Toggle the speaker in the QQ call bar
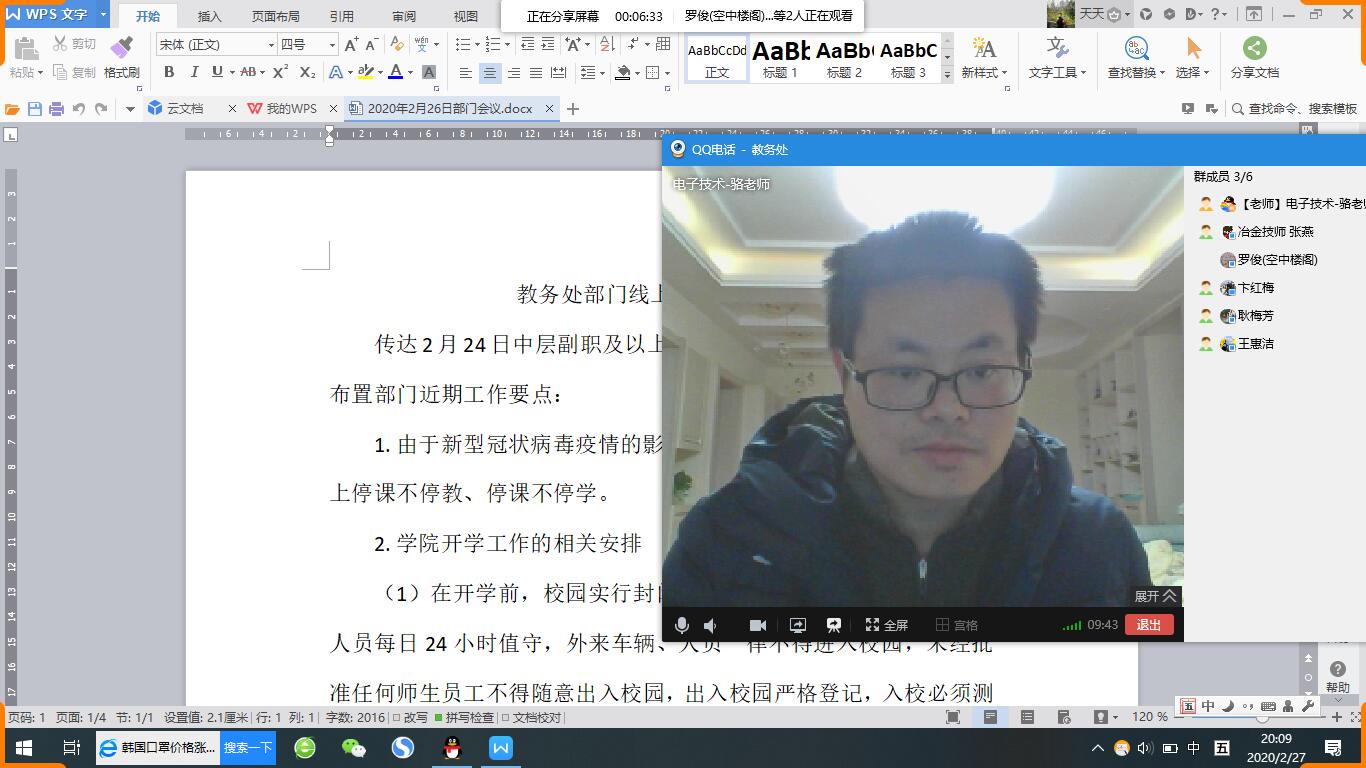Image resolution: width=1366 pixels, height=768 pixels. point(710,625)
